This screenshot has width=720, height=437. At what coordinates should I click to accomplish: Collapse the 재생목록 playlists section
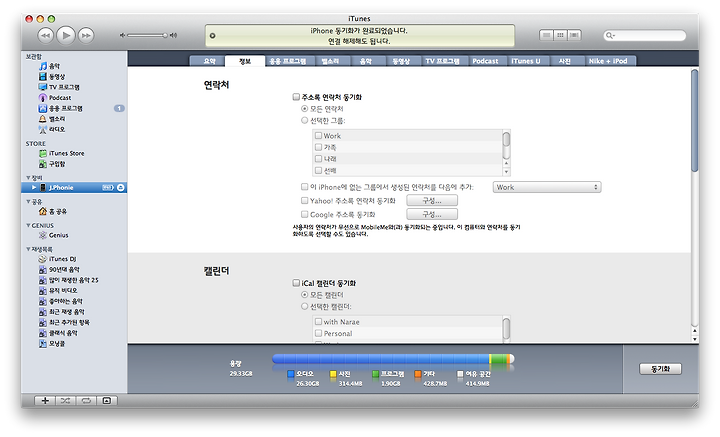(x=28, y=249)
